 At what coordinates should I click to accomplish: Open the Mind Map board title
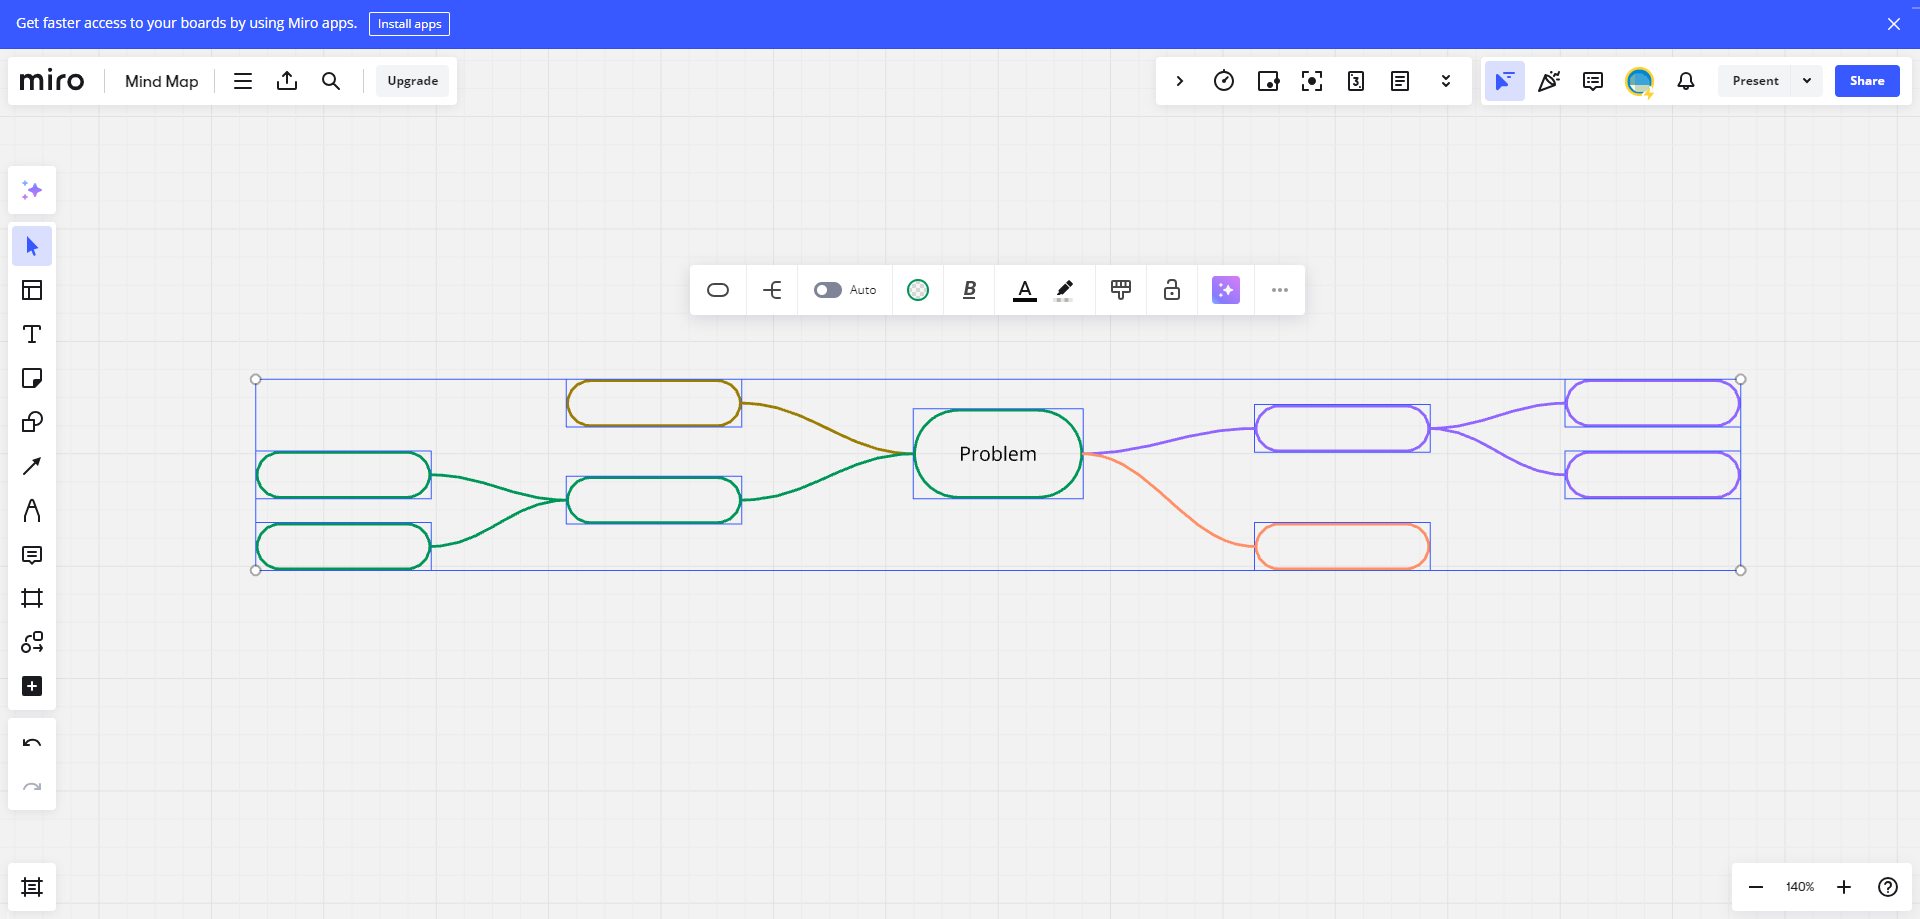162,81
